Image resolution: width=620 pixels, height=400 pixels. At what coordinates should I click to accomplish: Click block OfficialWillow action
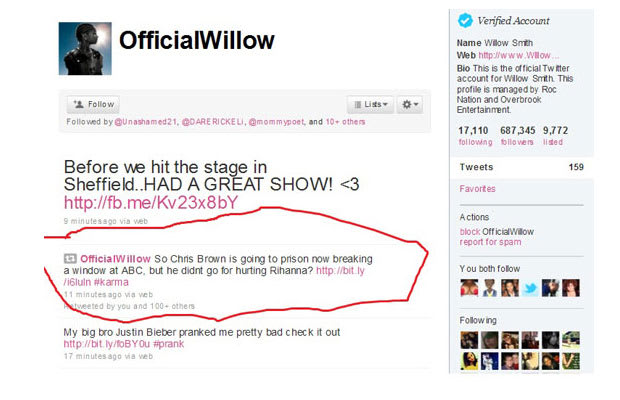(x=497, y=232)
